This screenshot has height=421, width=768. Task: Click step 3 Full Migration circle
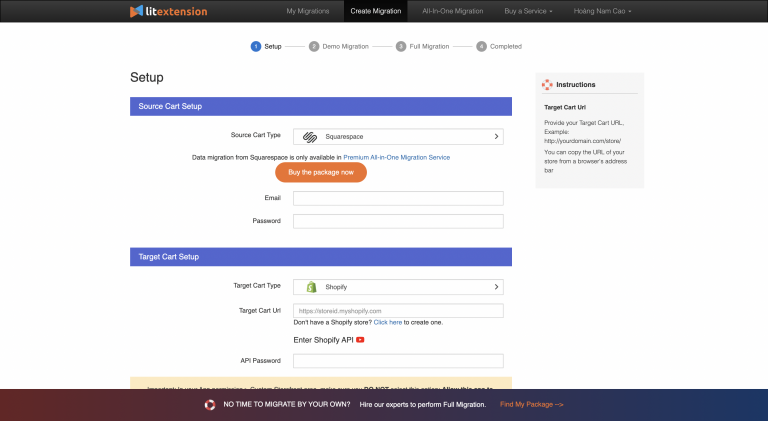(401, 46)
